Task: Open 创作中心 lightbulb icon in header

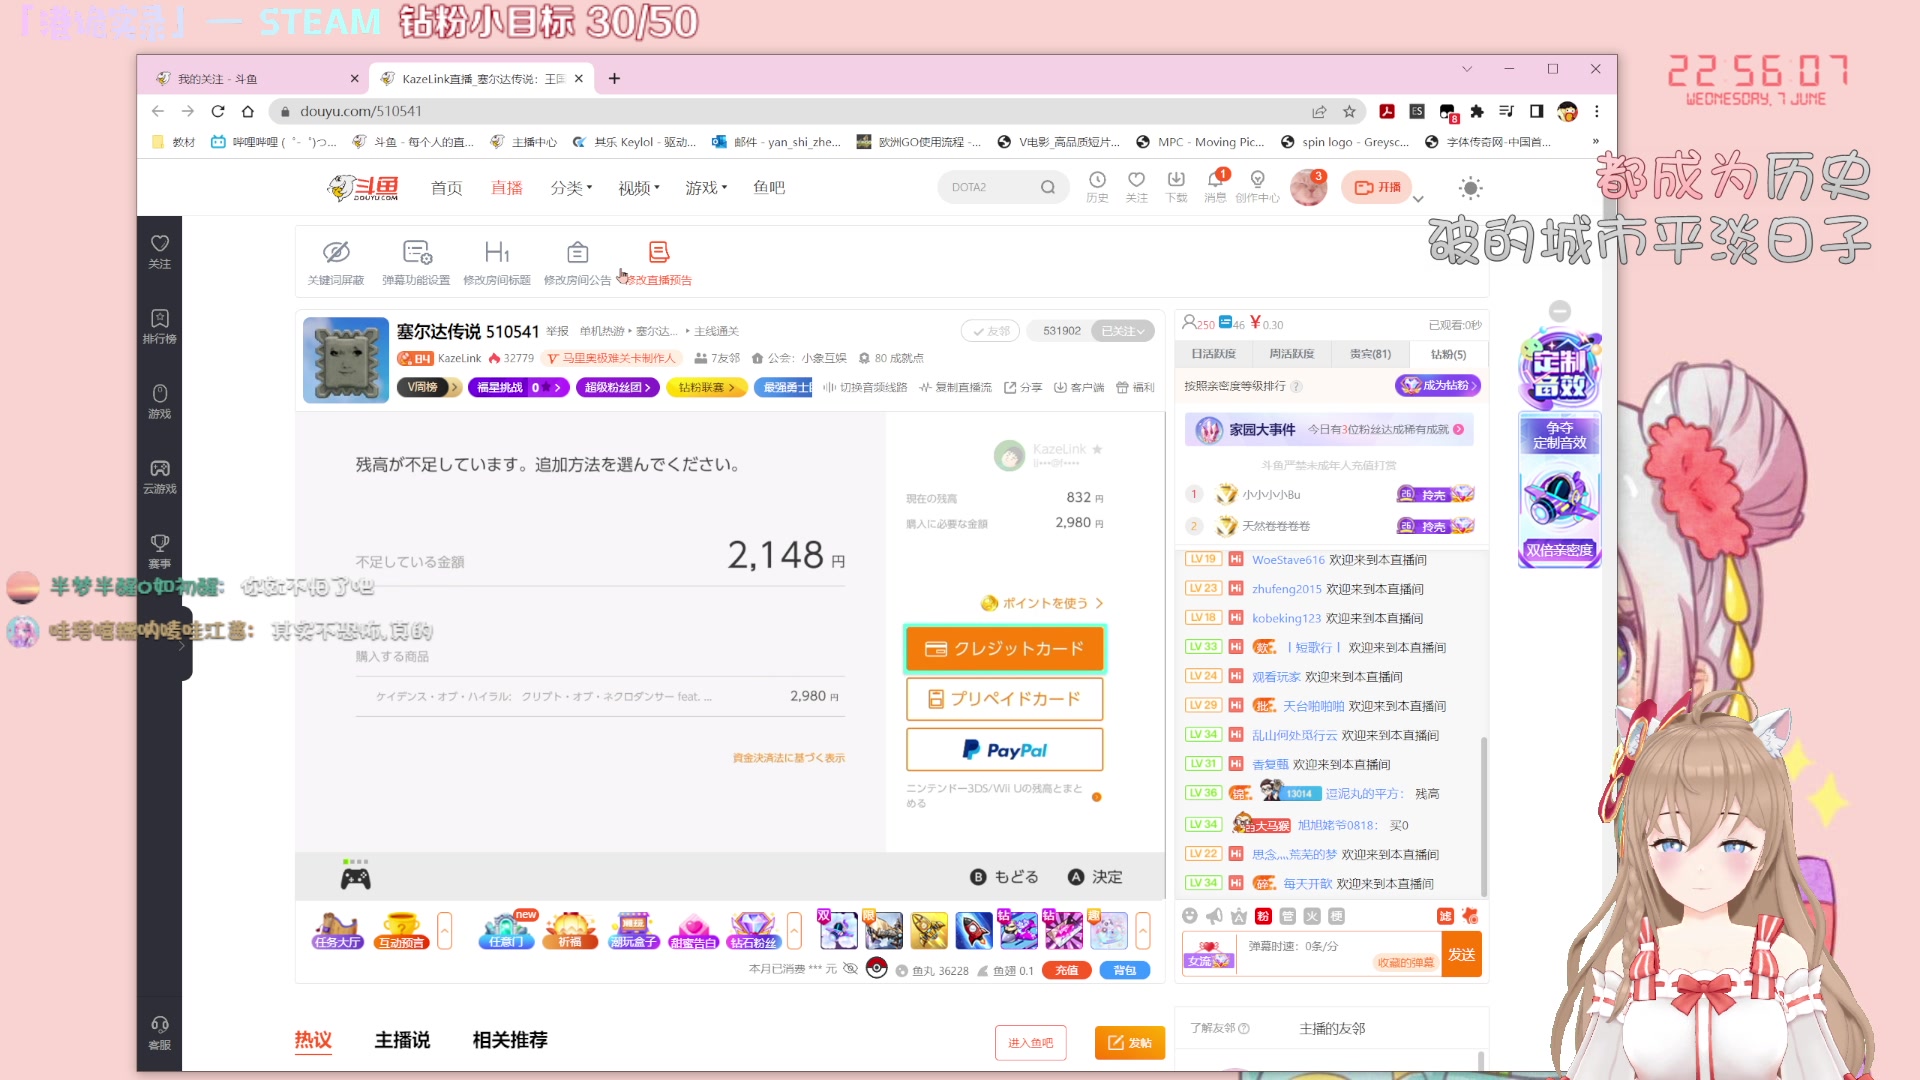Action: (1257, 187)
